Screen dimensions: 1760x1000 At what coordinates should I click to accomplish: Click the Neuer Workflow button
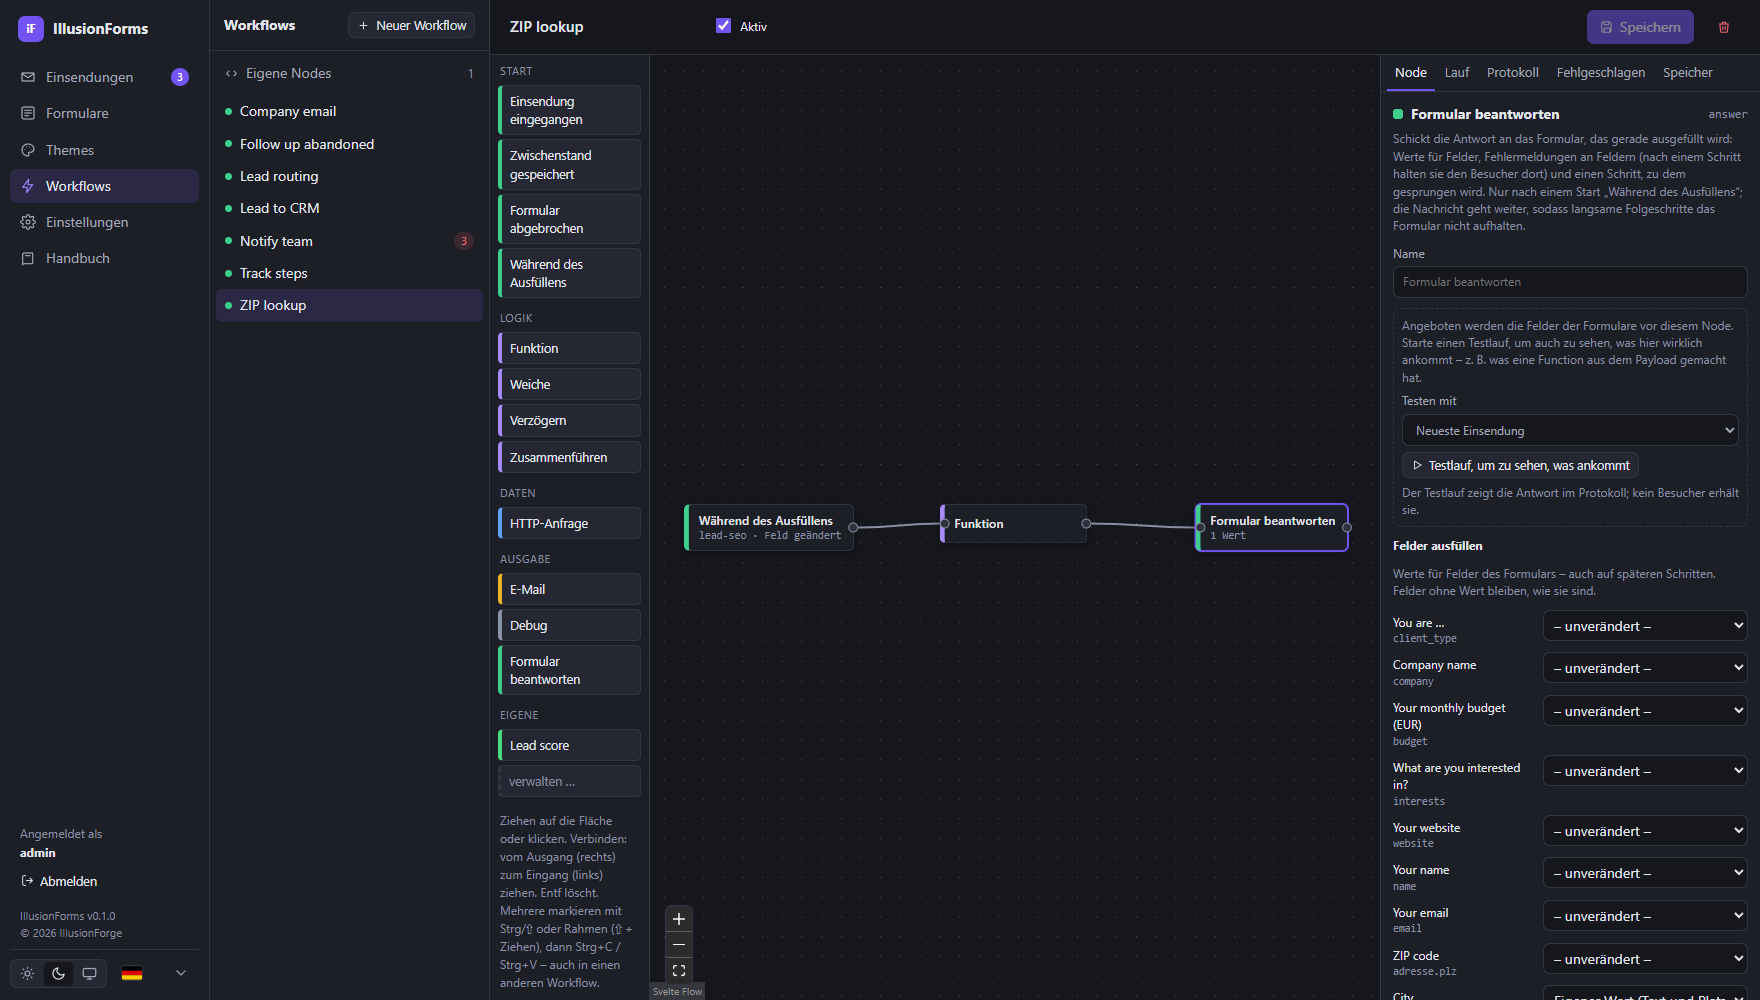(x=411, y=25)
